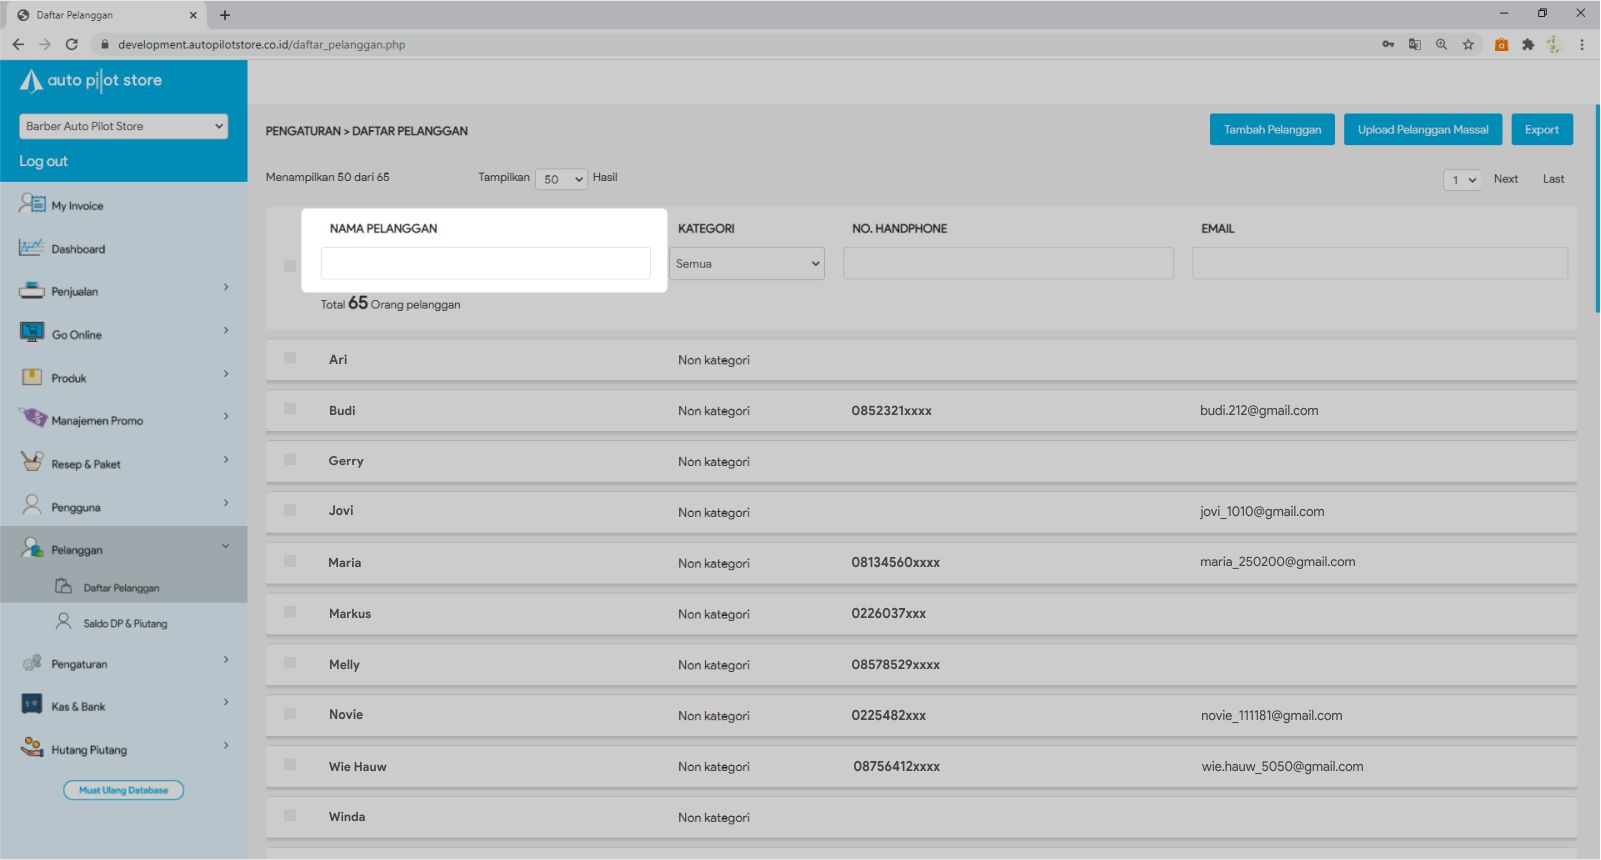Click the Nama Pelanggan search field

pos(485,264)
